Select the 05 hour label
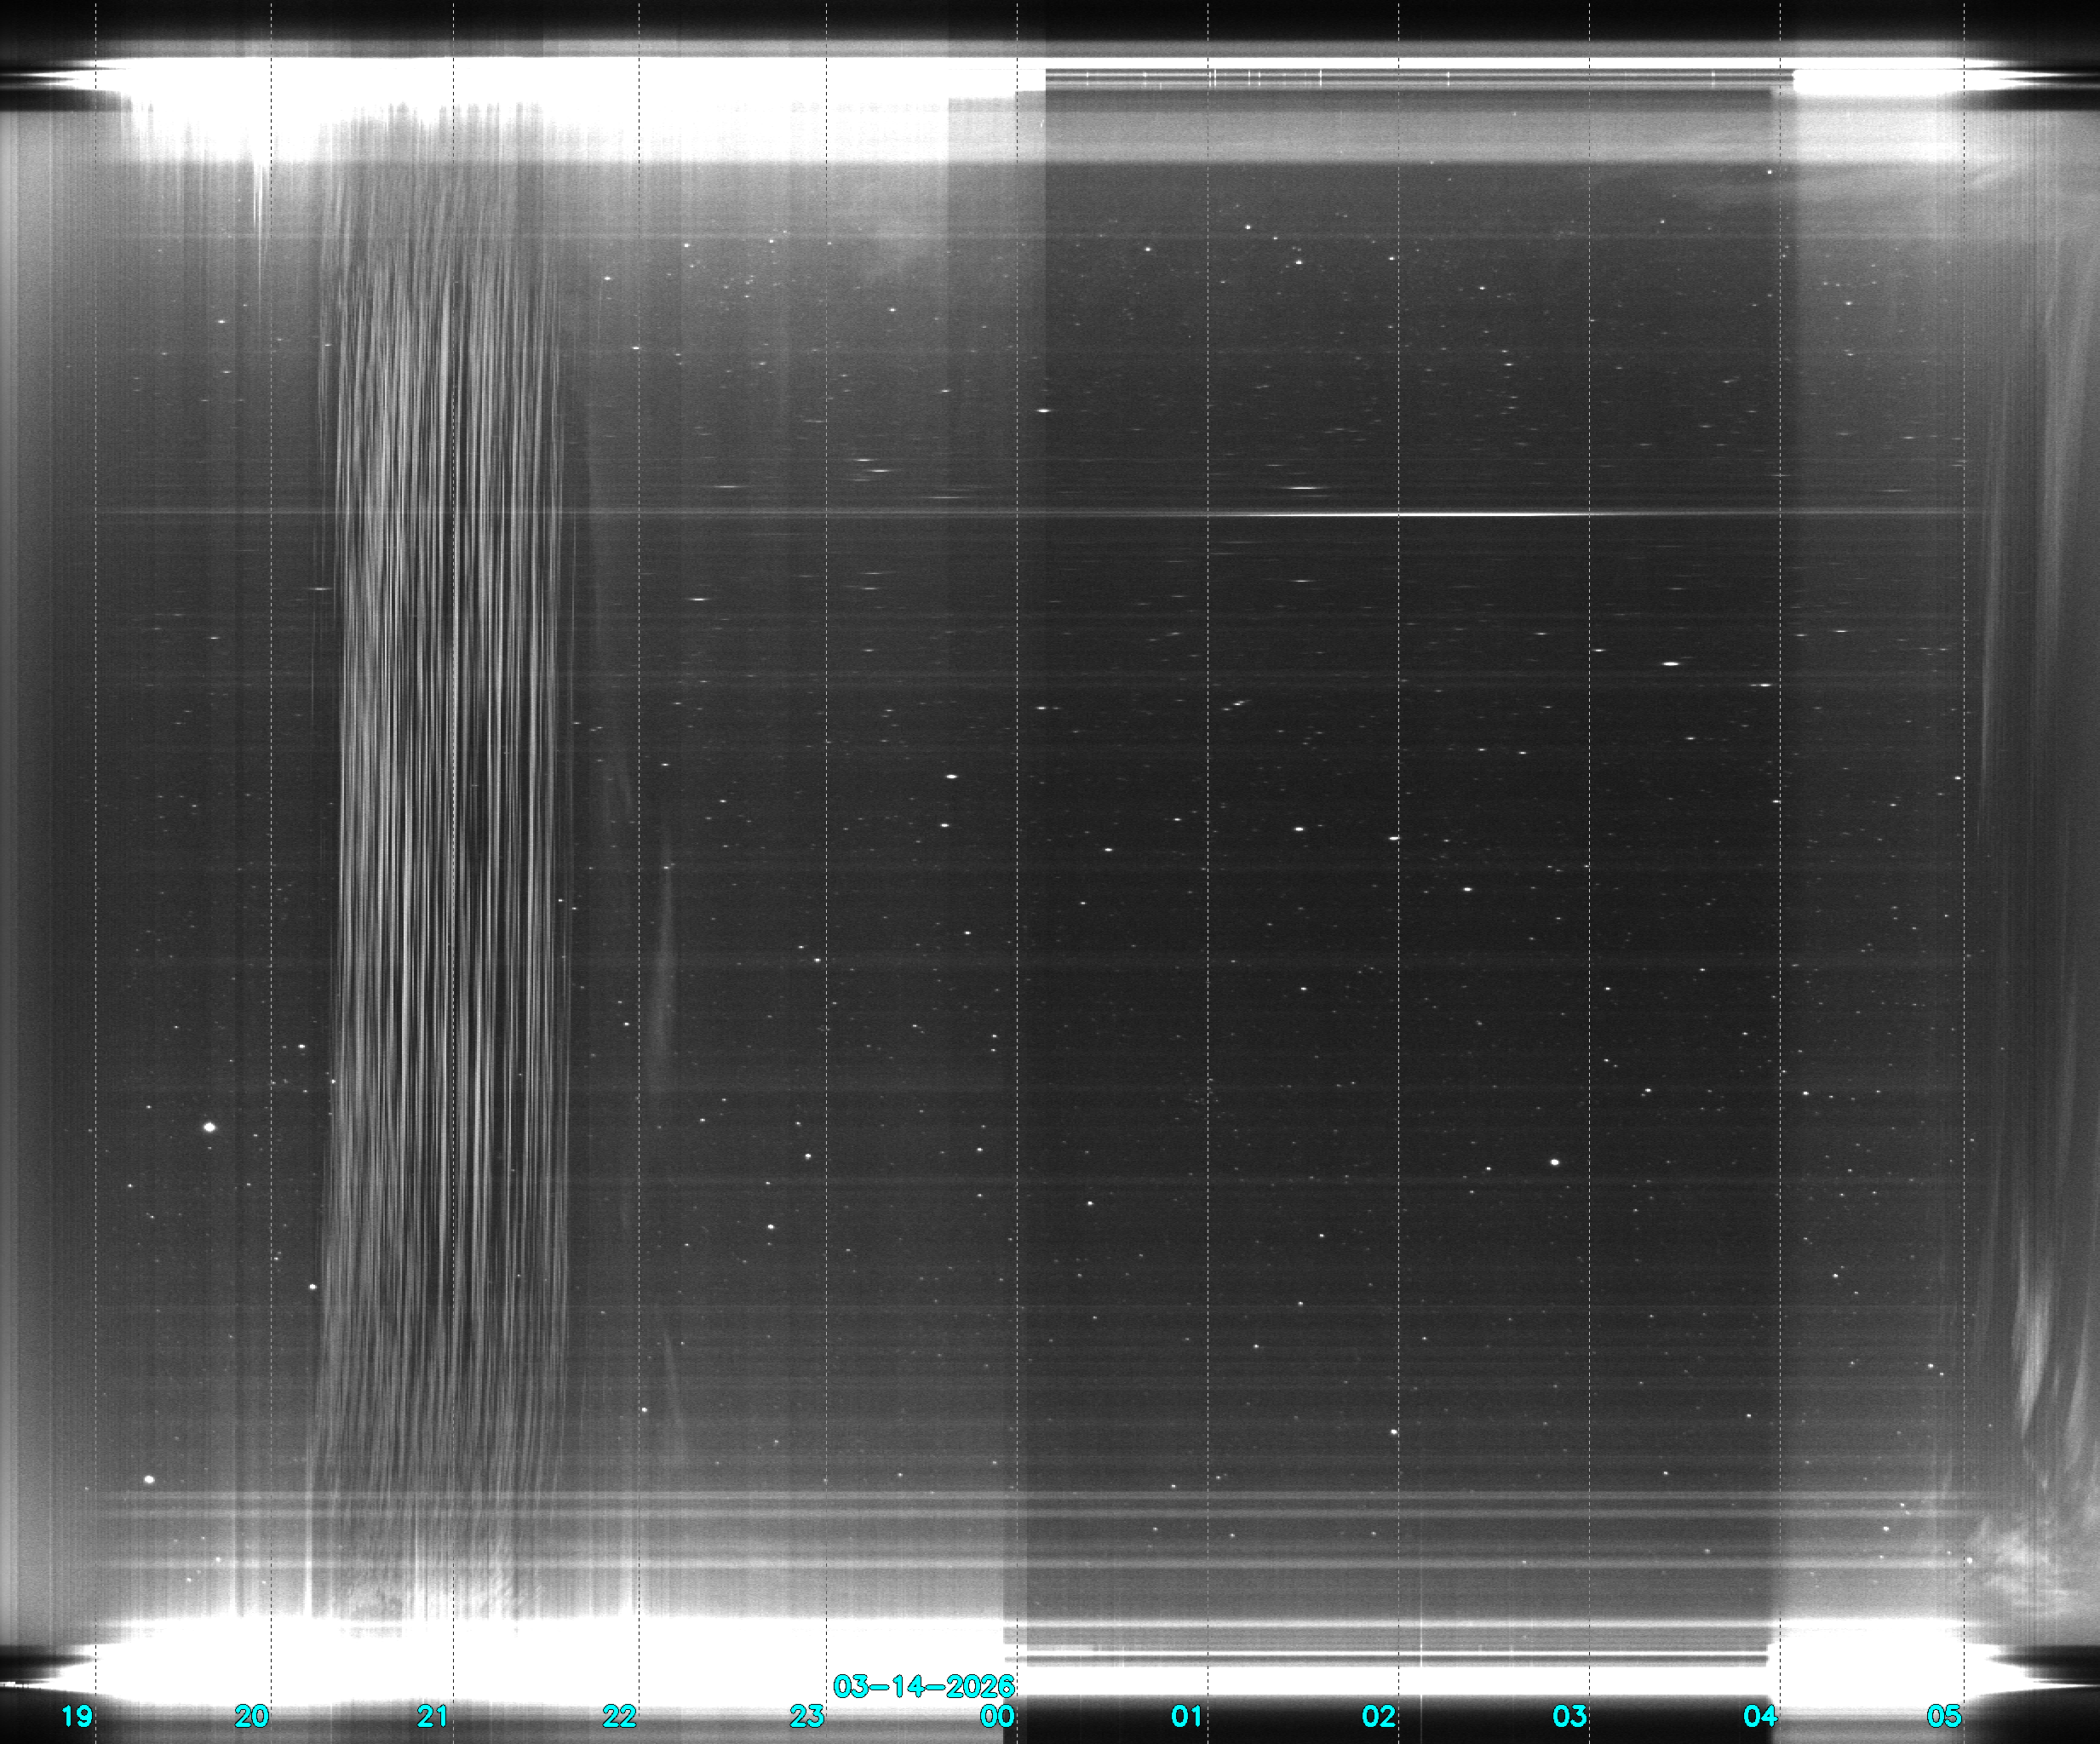2100x1744 pixels. (x=1944, y=1716)
